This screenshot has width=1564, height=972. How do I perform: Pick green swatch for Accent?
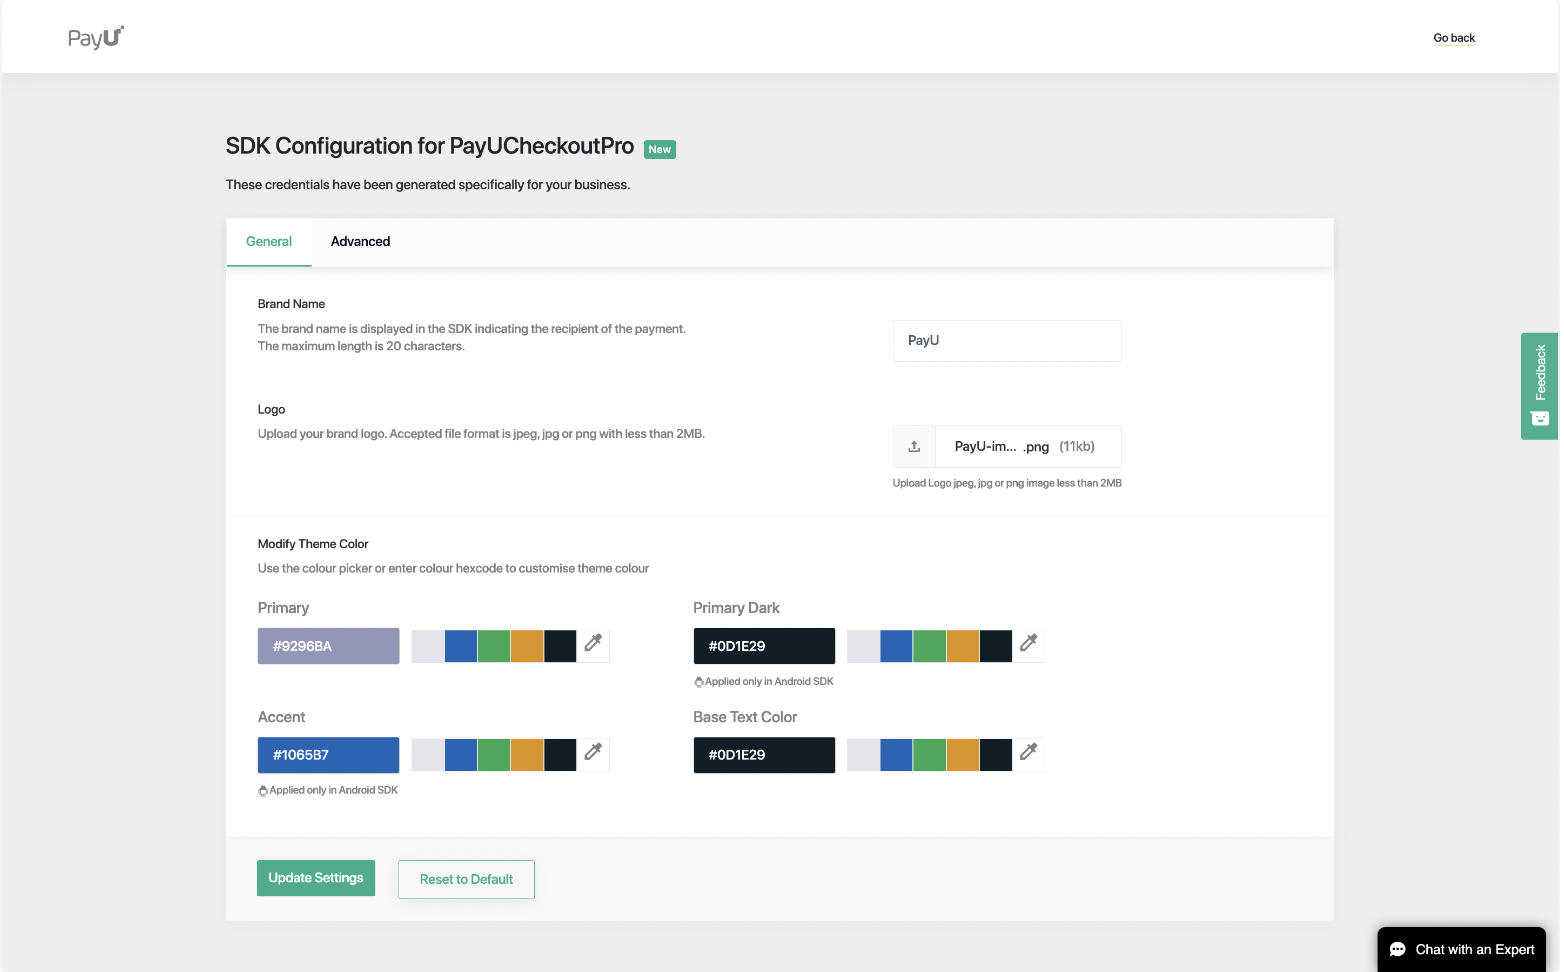(494, 755)
